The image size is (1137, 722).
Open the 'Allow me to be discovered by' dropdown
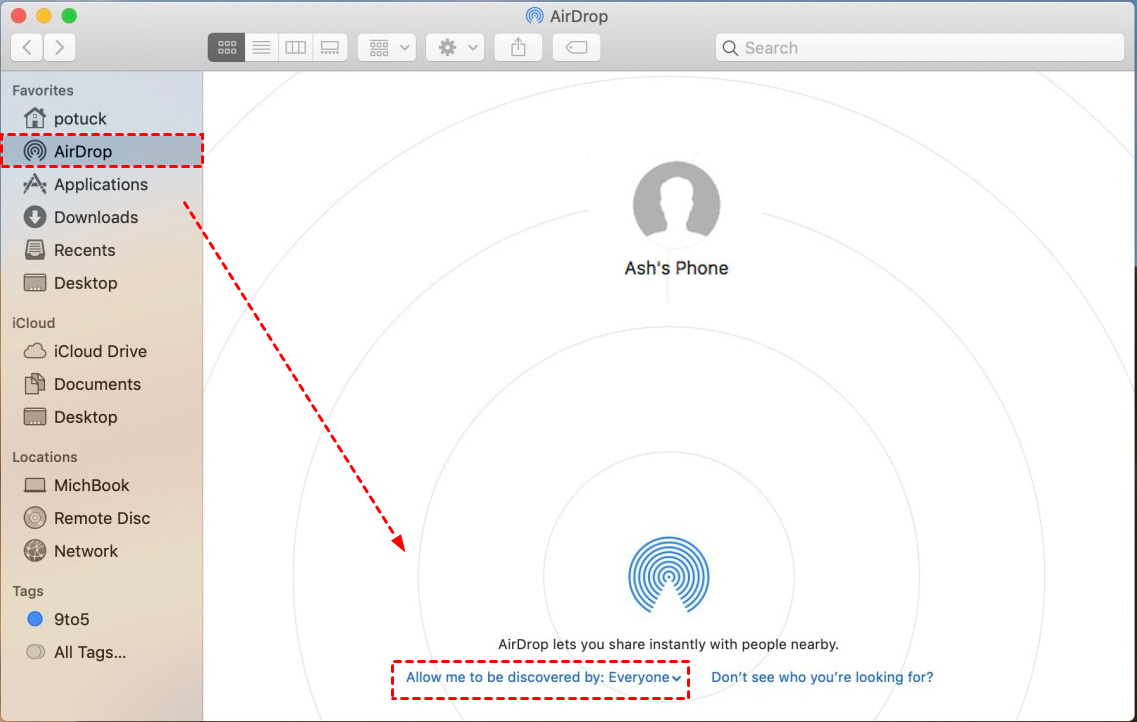[x=543, y=677]
